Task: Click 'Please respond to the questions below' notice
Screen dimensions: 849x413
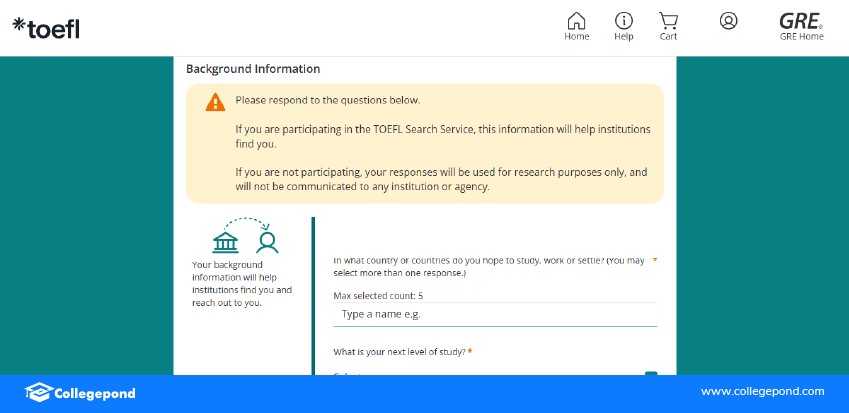Action: point(328,100)
